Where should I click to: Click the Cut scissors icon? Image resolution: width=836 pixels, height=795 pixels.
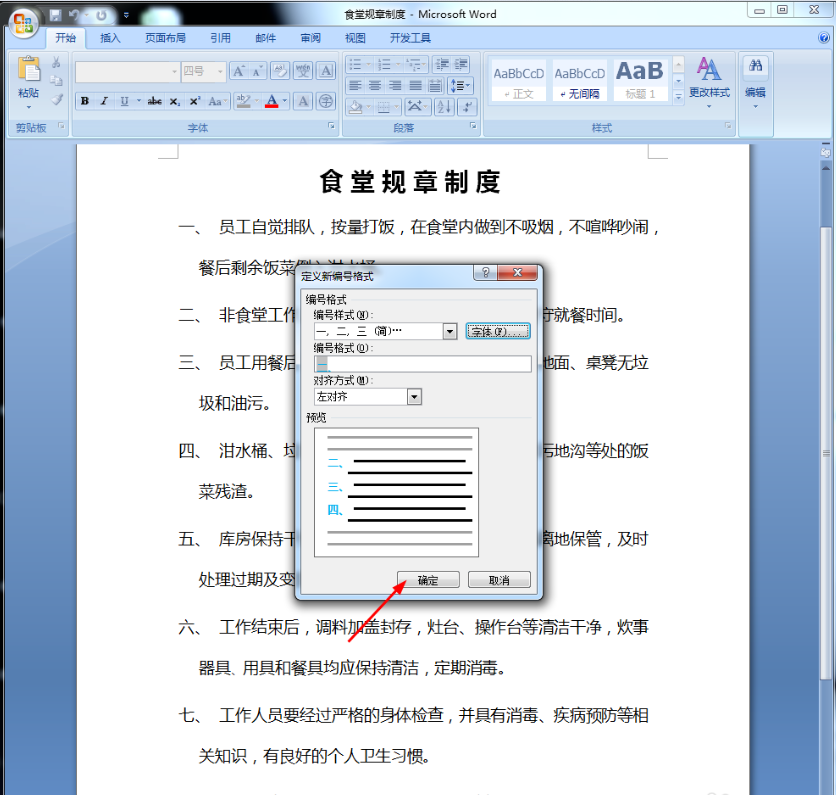[x=56, y=63]
